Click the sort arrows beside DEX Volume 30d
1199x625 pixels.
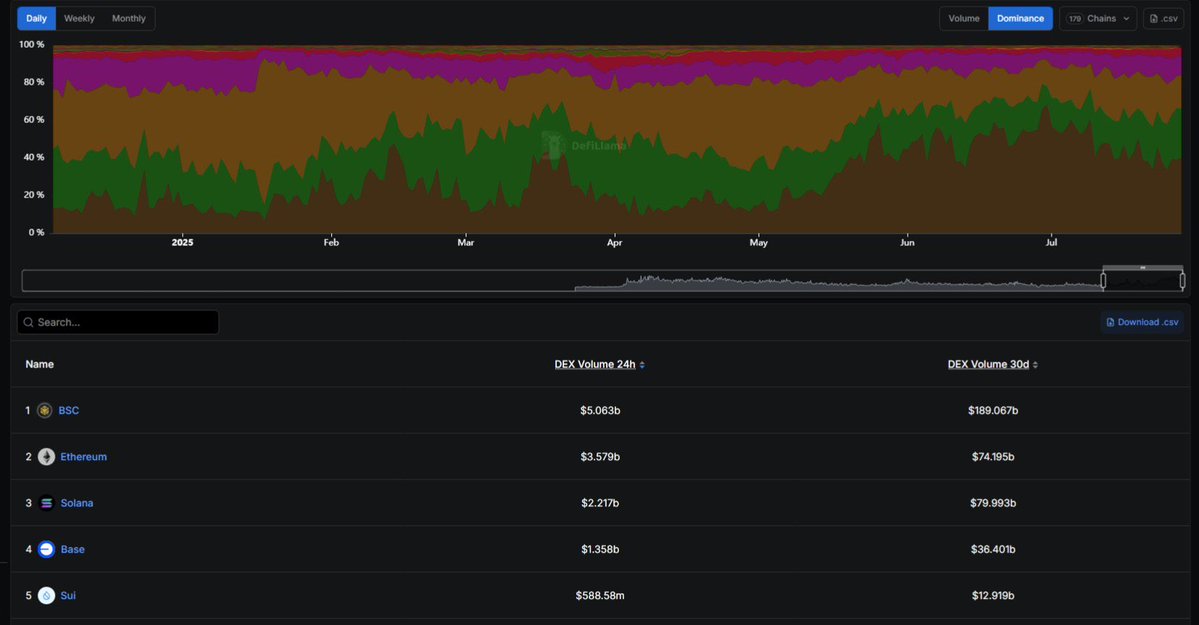click(x=1035, y=365)
